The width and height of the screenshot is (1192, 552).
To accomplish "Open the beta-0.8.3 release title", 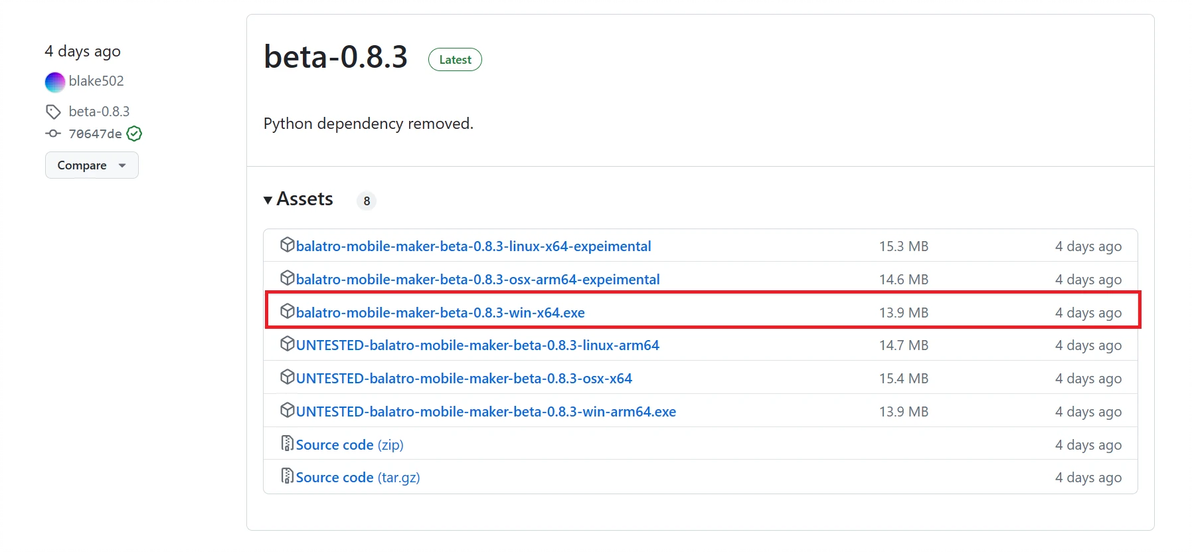I will click(336, 57).
